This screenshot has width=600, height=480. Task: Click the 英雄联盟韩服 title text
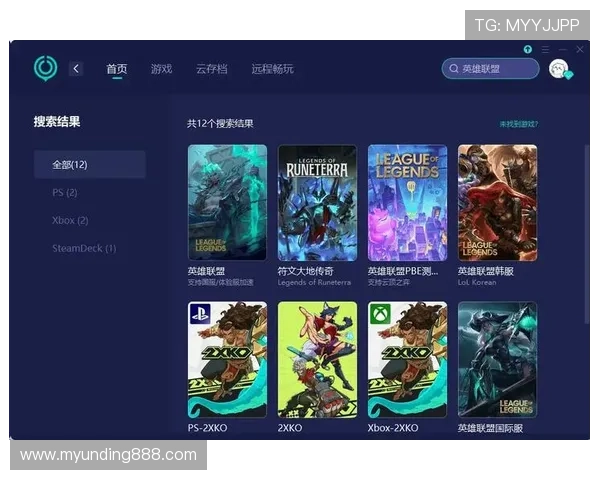click(x=486, y=271)
